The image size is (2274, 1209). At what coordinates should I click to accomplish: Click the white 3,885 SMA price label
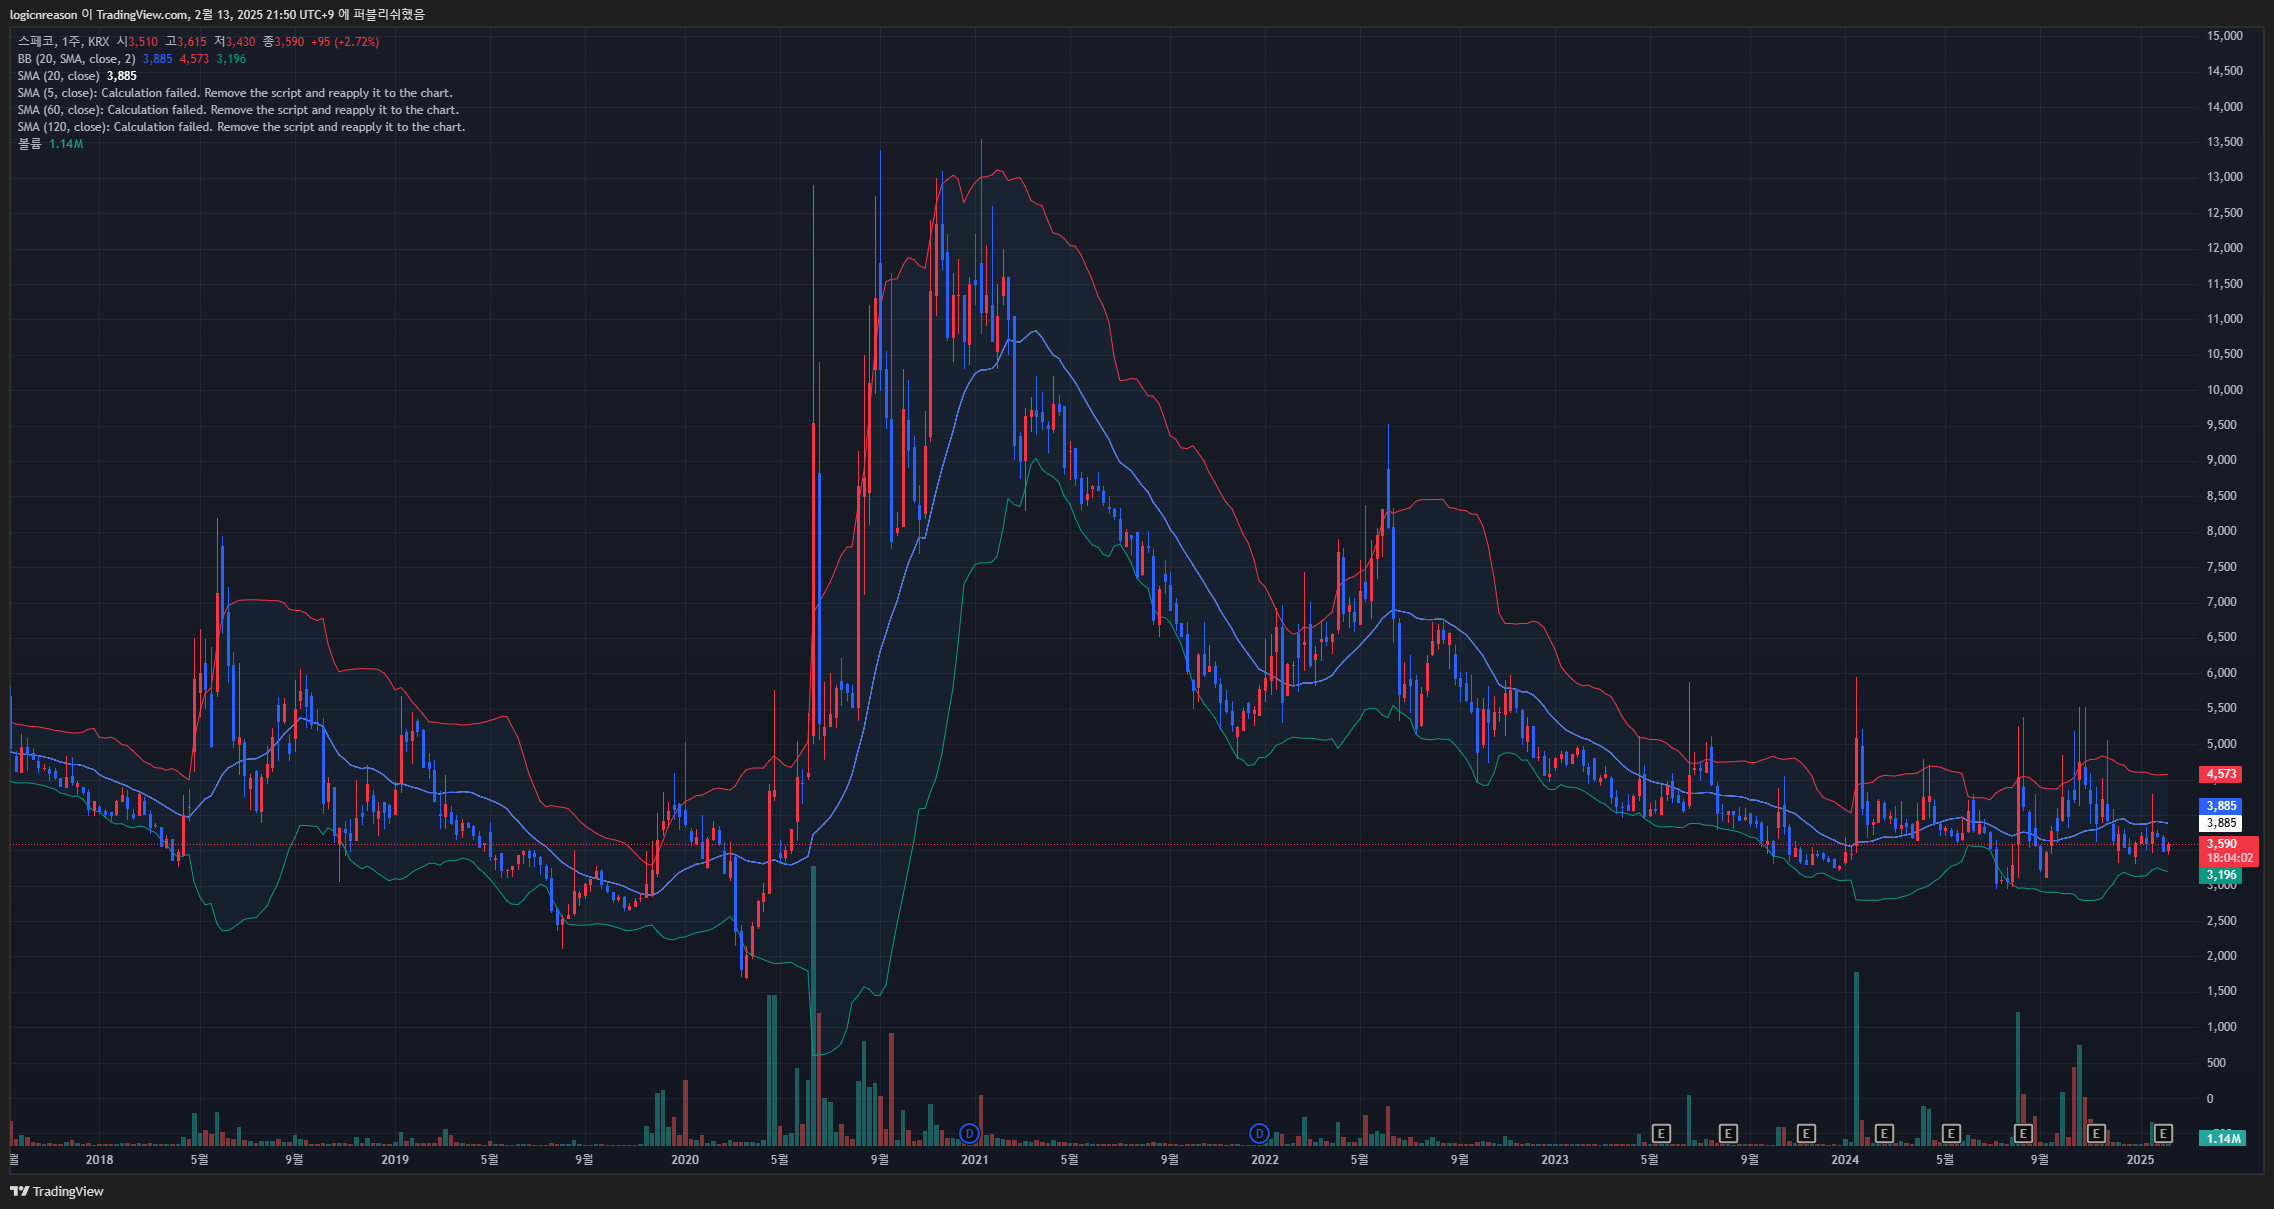2221,823
